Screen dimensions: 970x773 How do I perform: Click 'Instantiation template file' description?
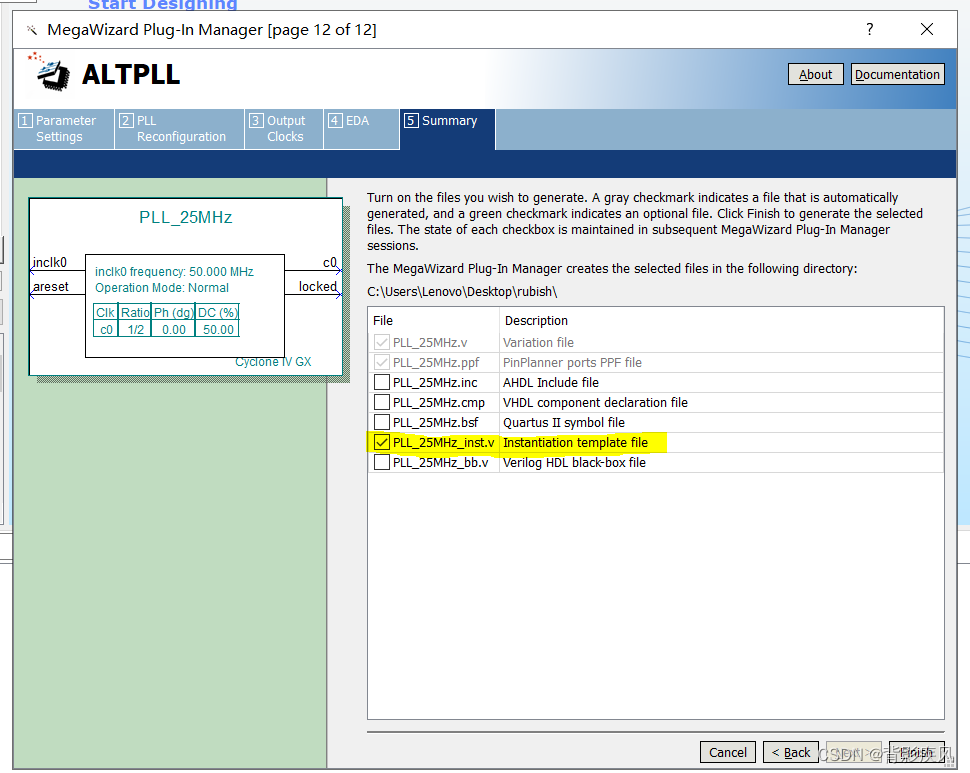coord(575,443)
